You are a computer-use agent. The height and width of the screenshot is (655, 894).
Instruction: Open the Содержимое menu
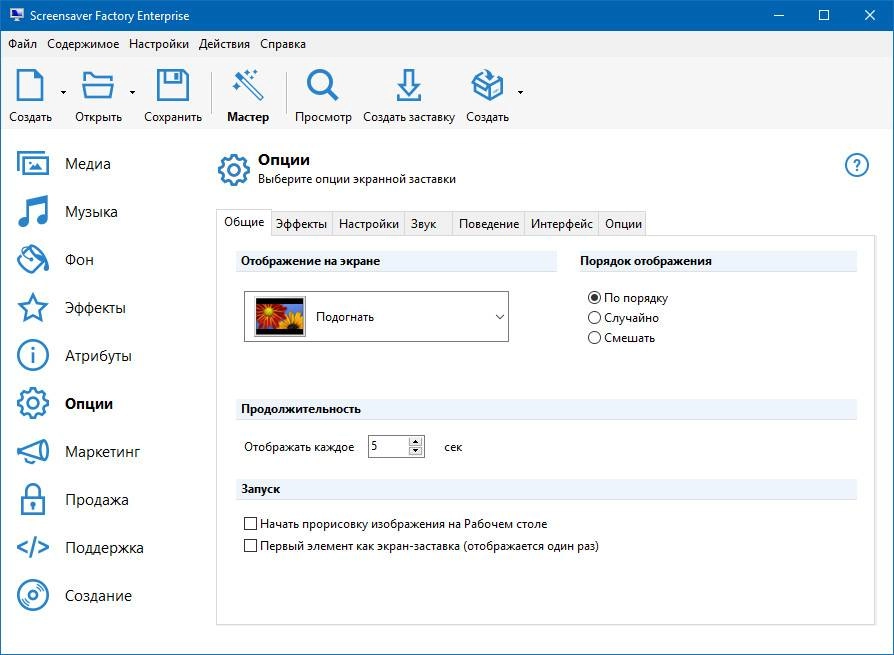83,44
